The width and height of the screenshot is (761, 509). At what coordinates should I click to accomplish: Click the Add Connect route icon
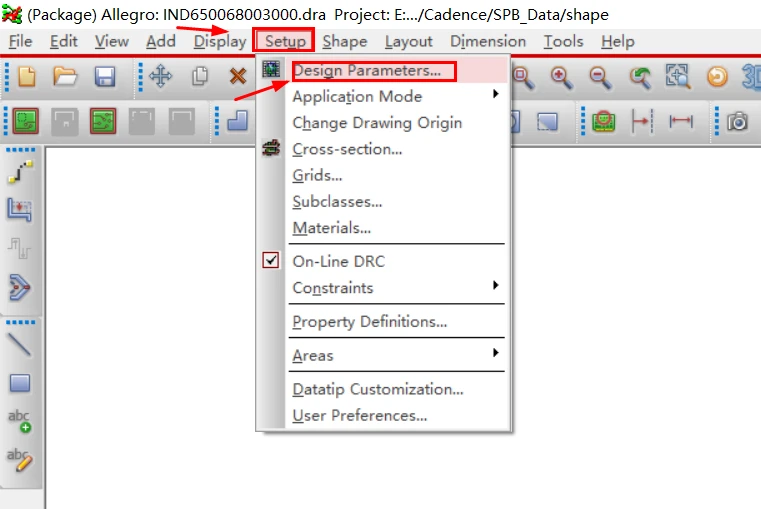pyautogui.click(x=20, y=172)
